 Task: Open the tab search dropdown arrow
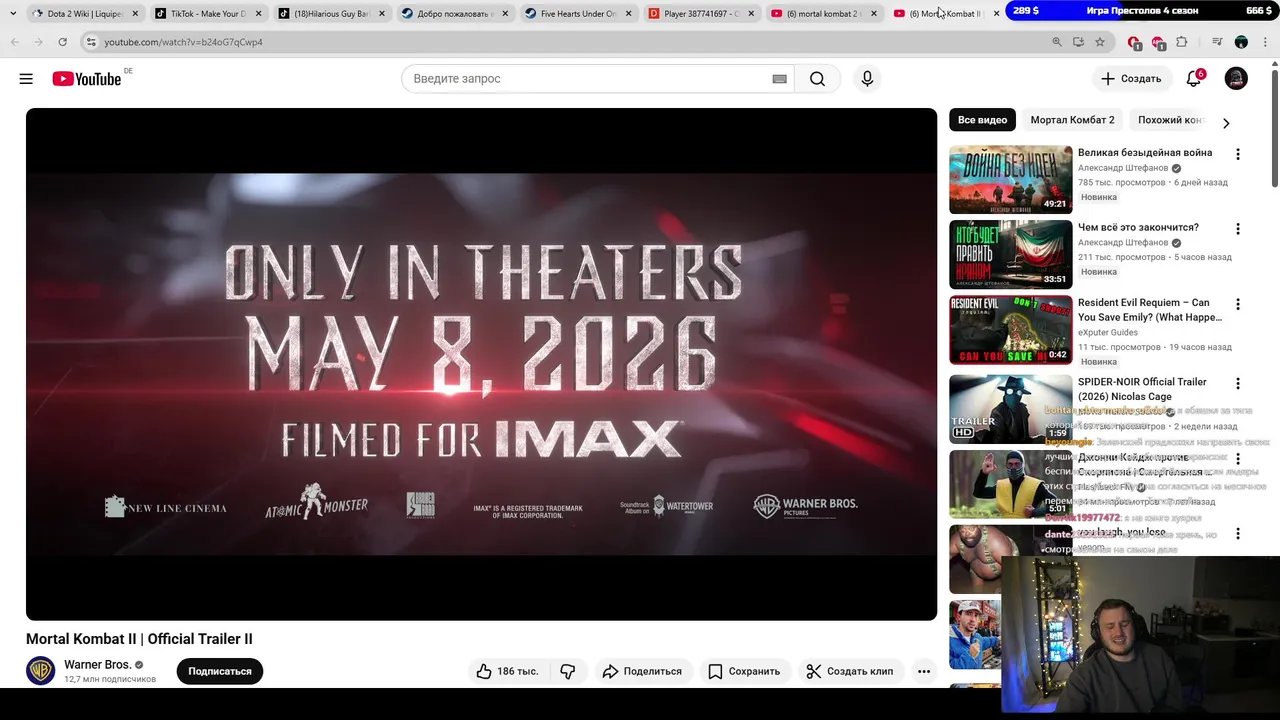pyautogui.click(x=13, y=14)
